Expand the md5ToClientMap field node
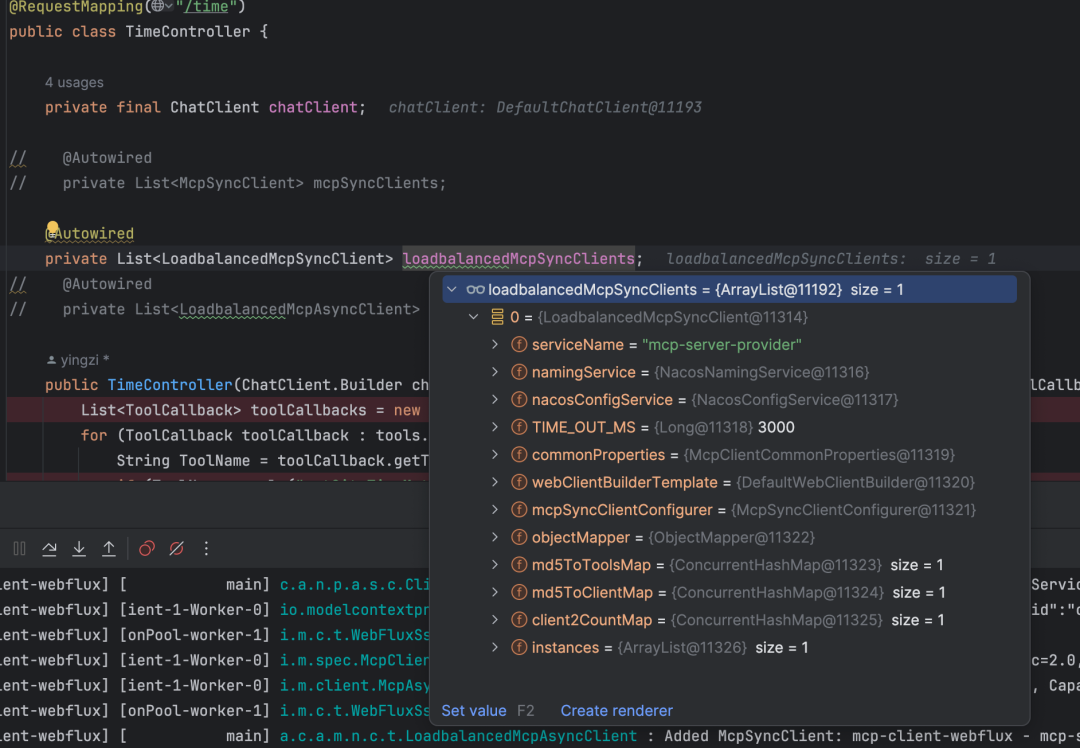This screenshot has width=1080, height=748. coord(495,592)
